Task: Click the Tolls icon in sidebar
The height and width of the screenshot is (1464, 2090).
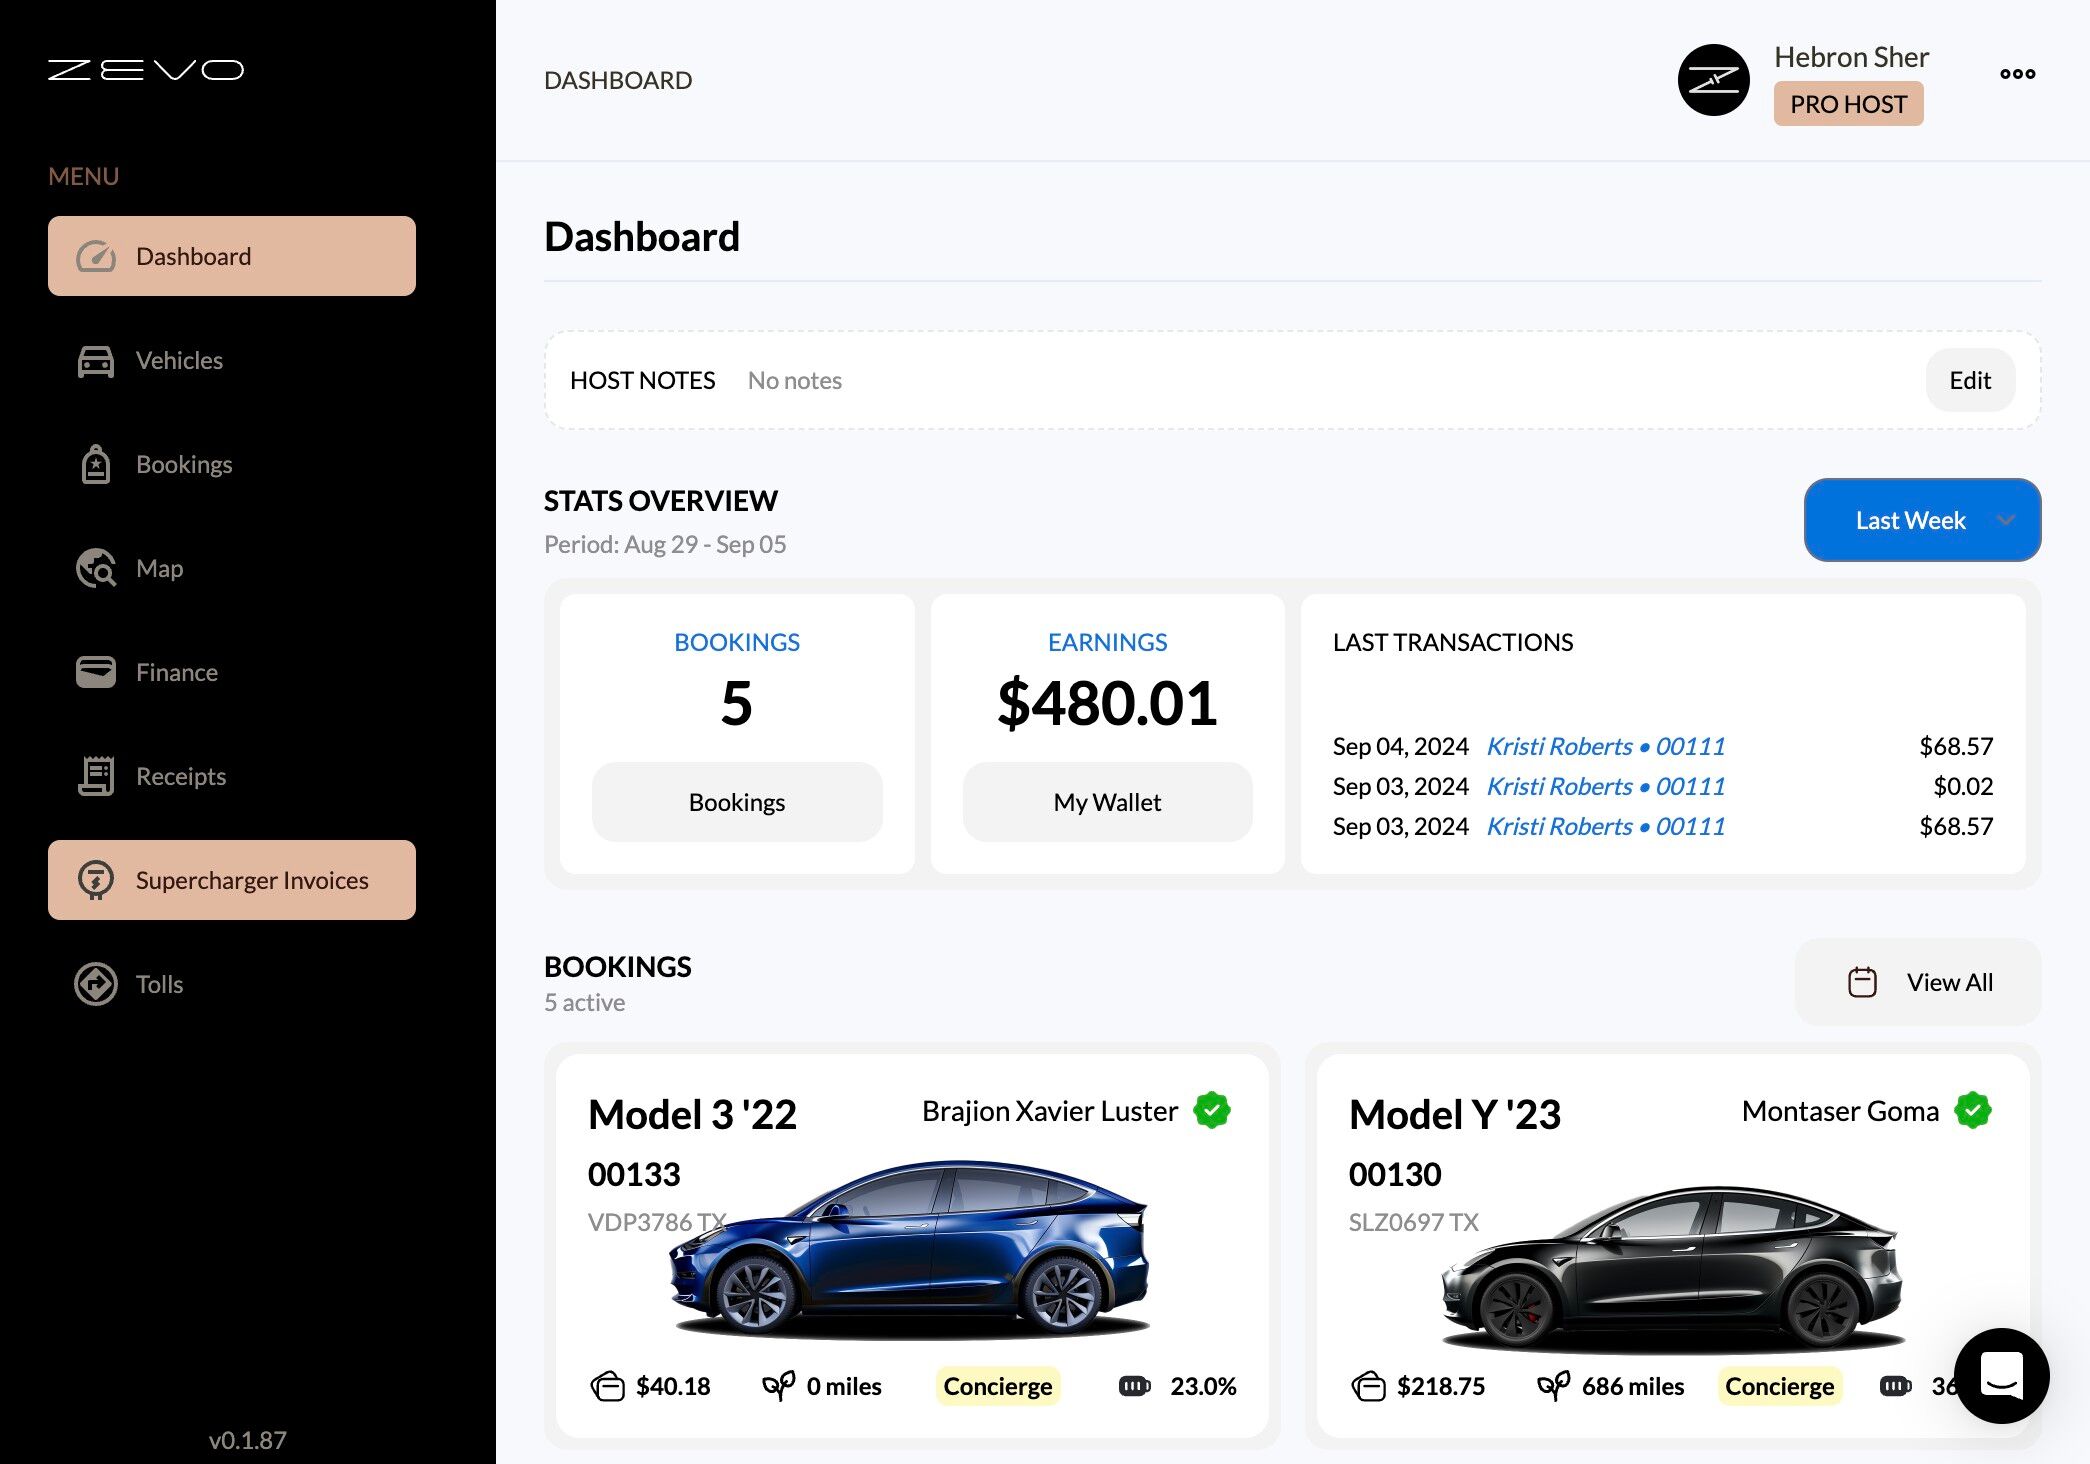Action: tap(96, 984)
